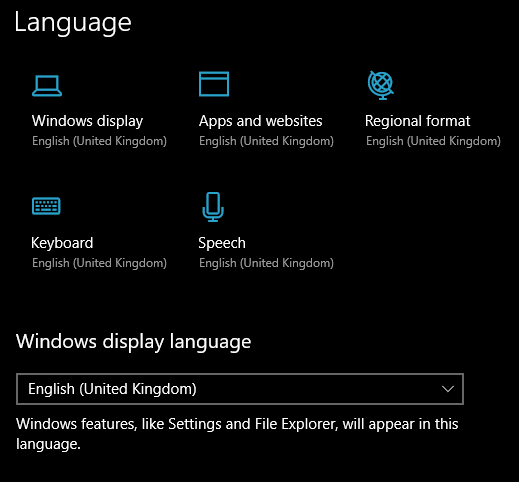
Task: Click English (United Kingdom) under Regional format
Action: pyautogui.click(x=433, y=141)
